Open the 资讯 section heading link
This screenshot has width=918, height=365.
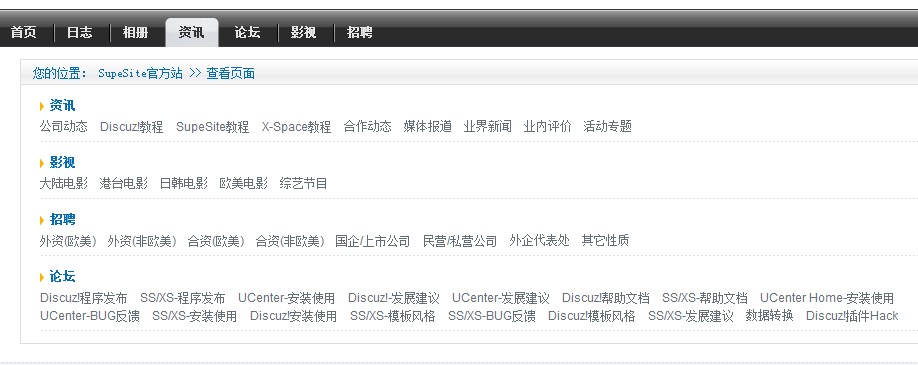click(x=62, y=105)
